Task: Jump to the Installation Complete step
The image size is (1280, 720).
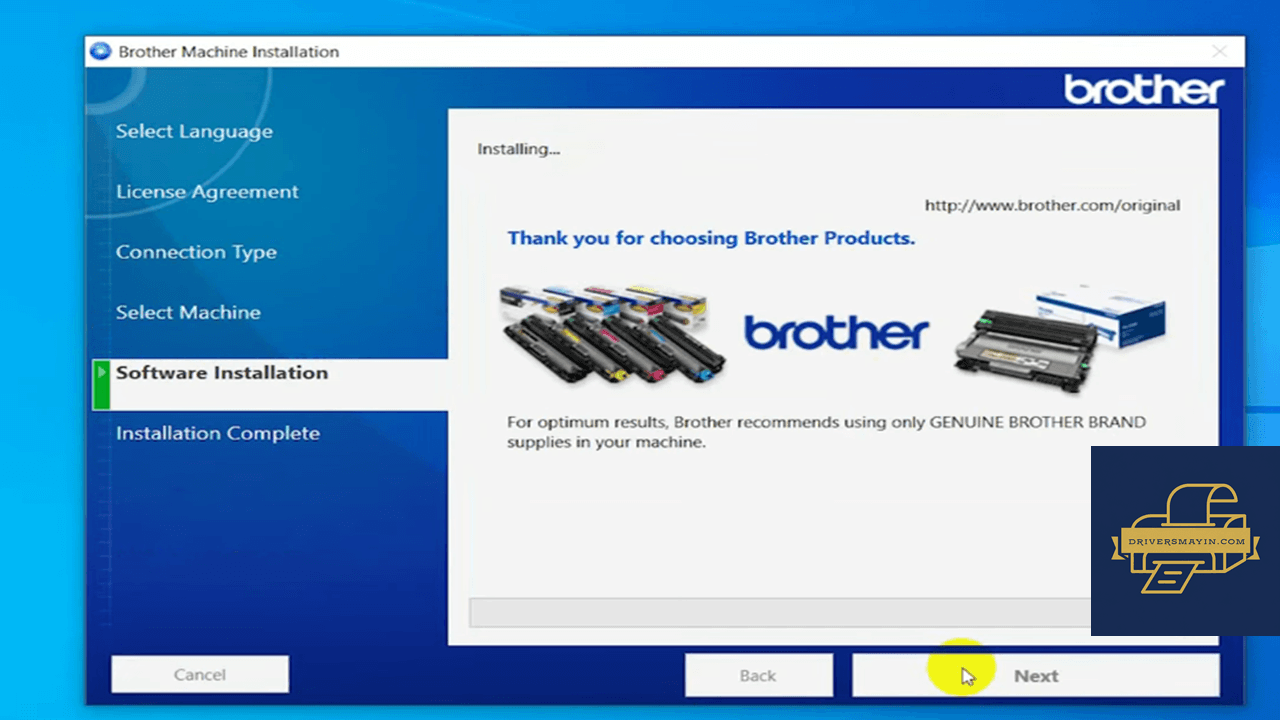Action: 218,433
